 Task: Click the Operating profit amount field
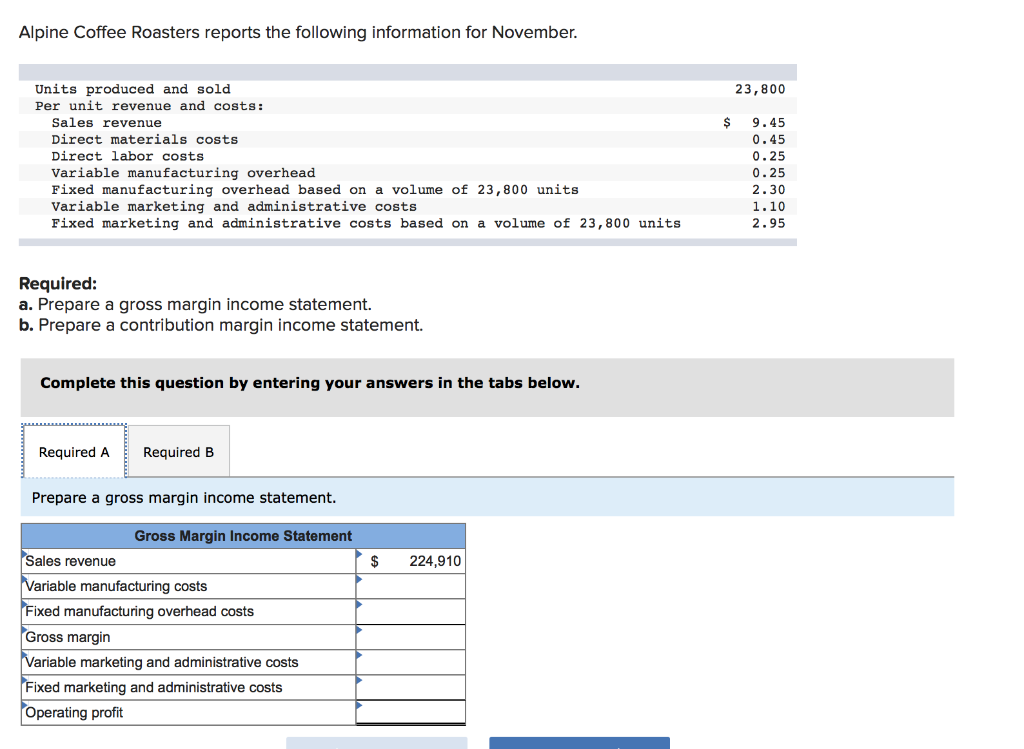tap(411, 712)
